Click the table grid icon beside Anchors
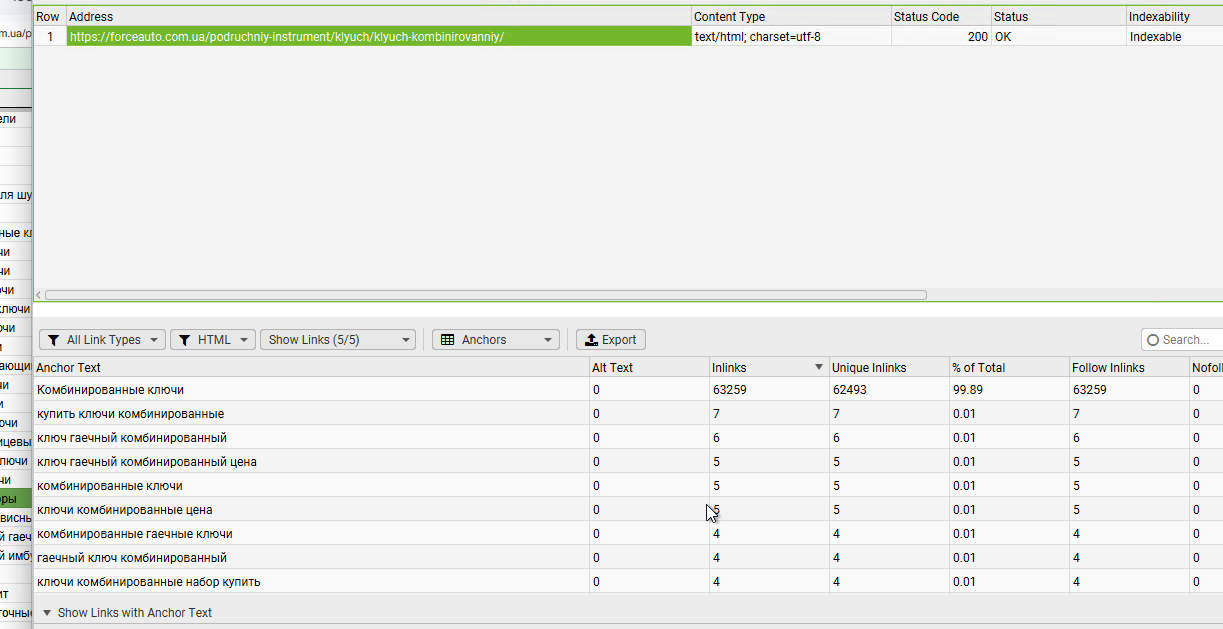Screen dimensions: 1223x629 [x=448, y=340]
